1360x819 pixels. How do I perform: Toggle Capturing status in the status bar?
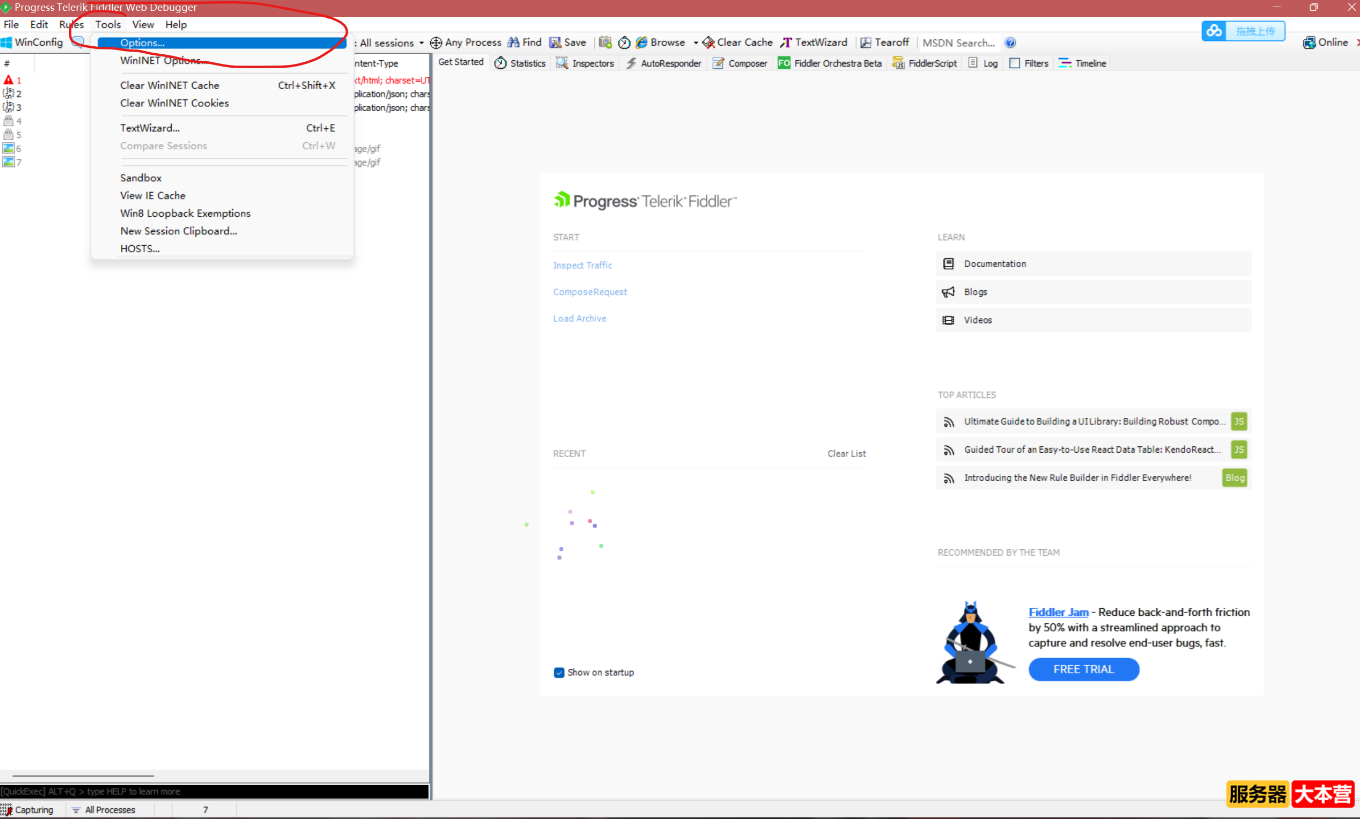(x=28, y=810)
